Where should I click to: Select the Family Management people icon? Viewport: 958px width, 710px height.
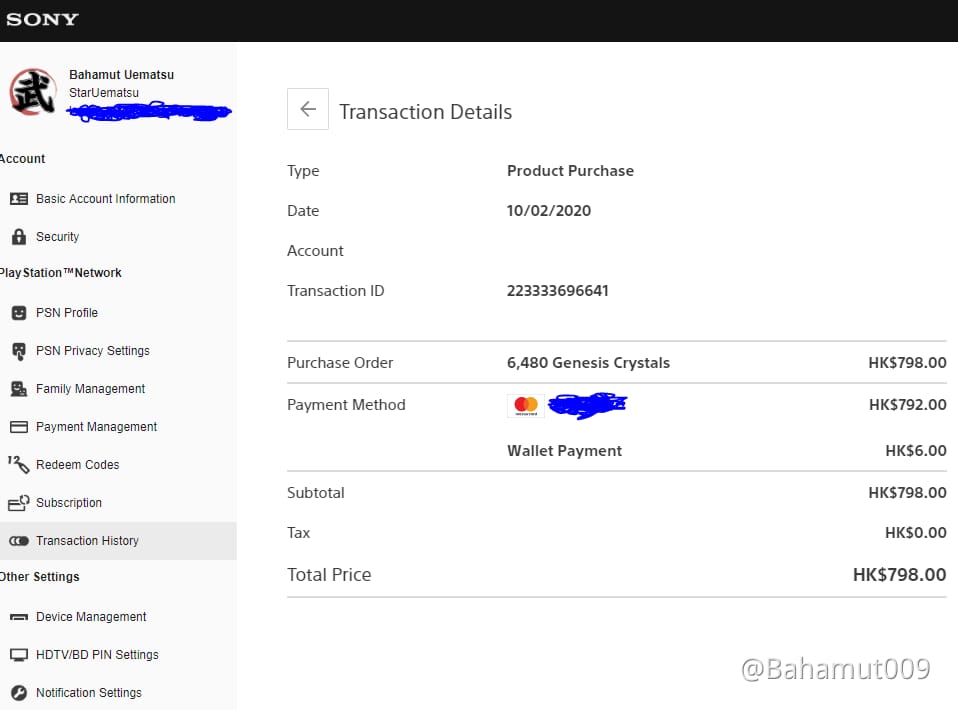coord(20,388)
